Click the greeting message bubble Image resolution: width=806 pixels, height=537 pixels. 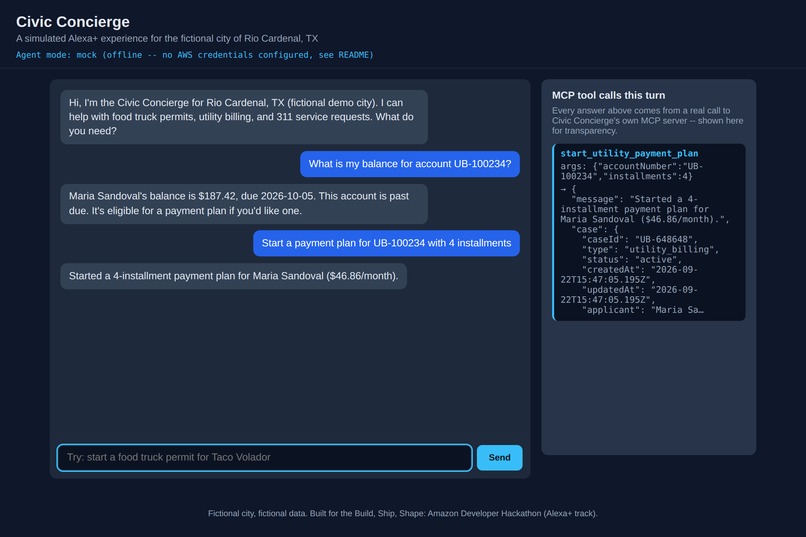[244, 117]
